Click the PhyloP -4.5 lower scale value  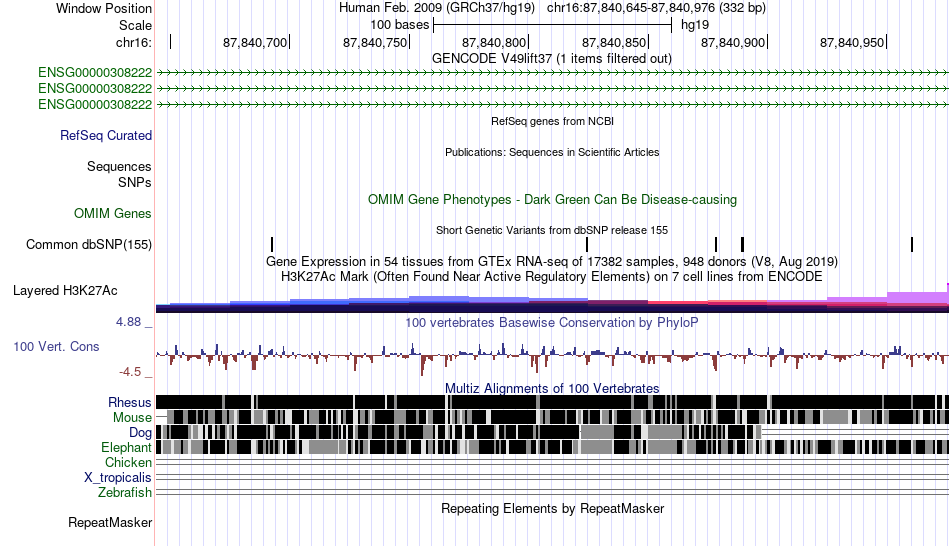[x=130, y=371]
